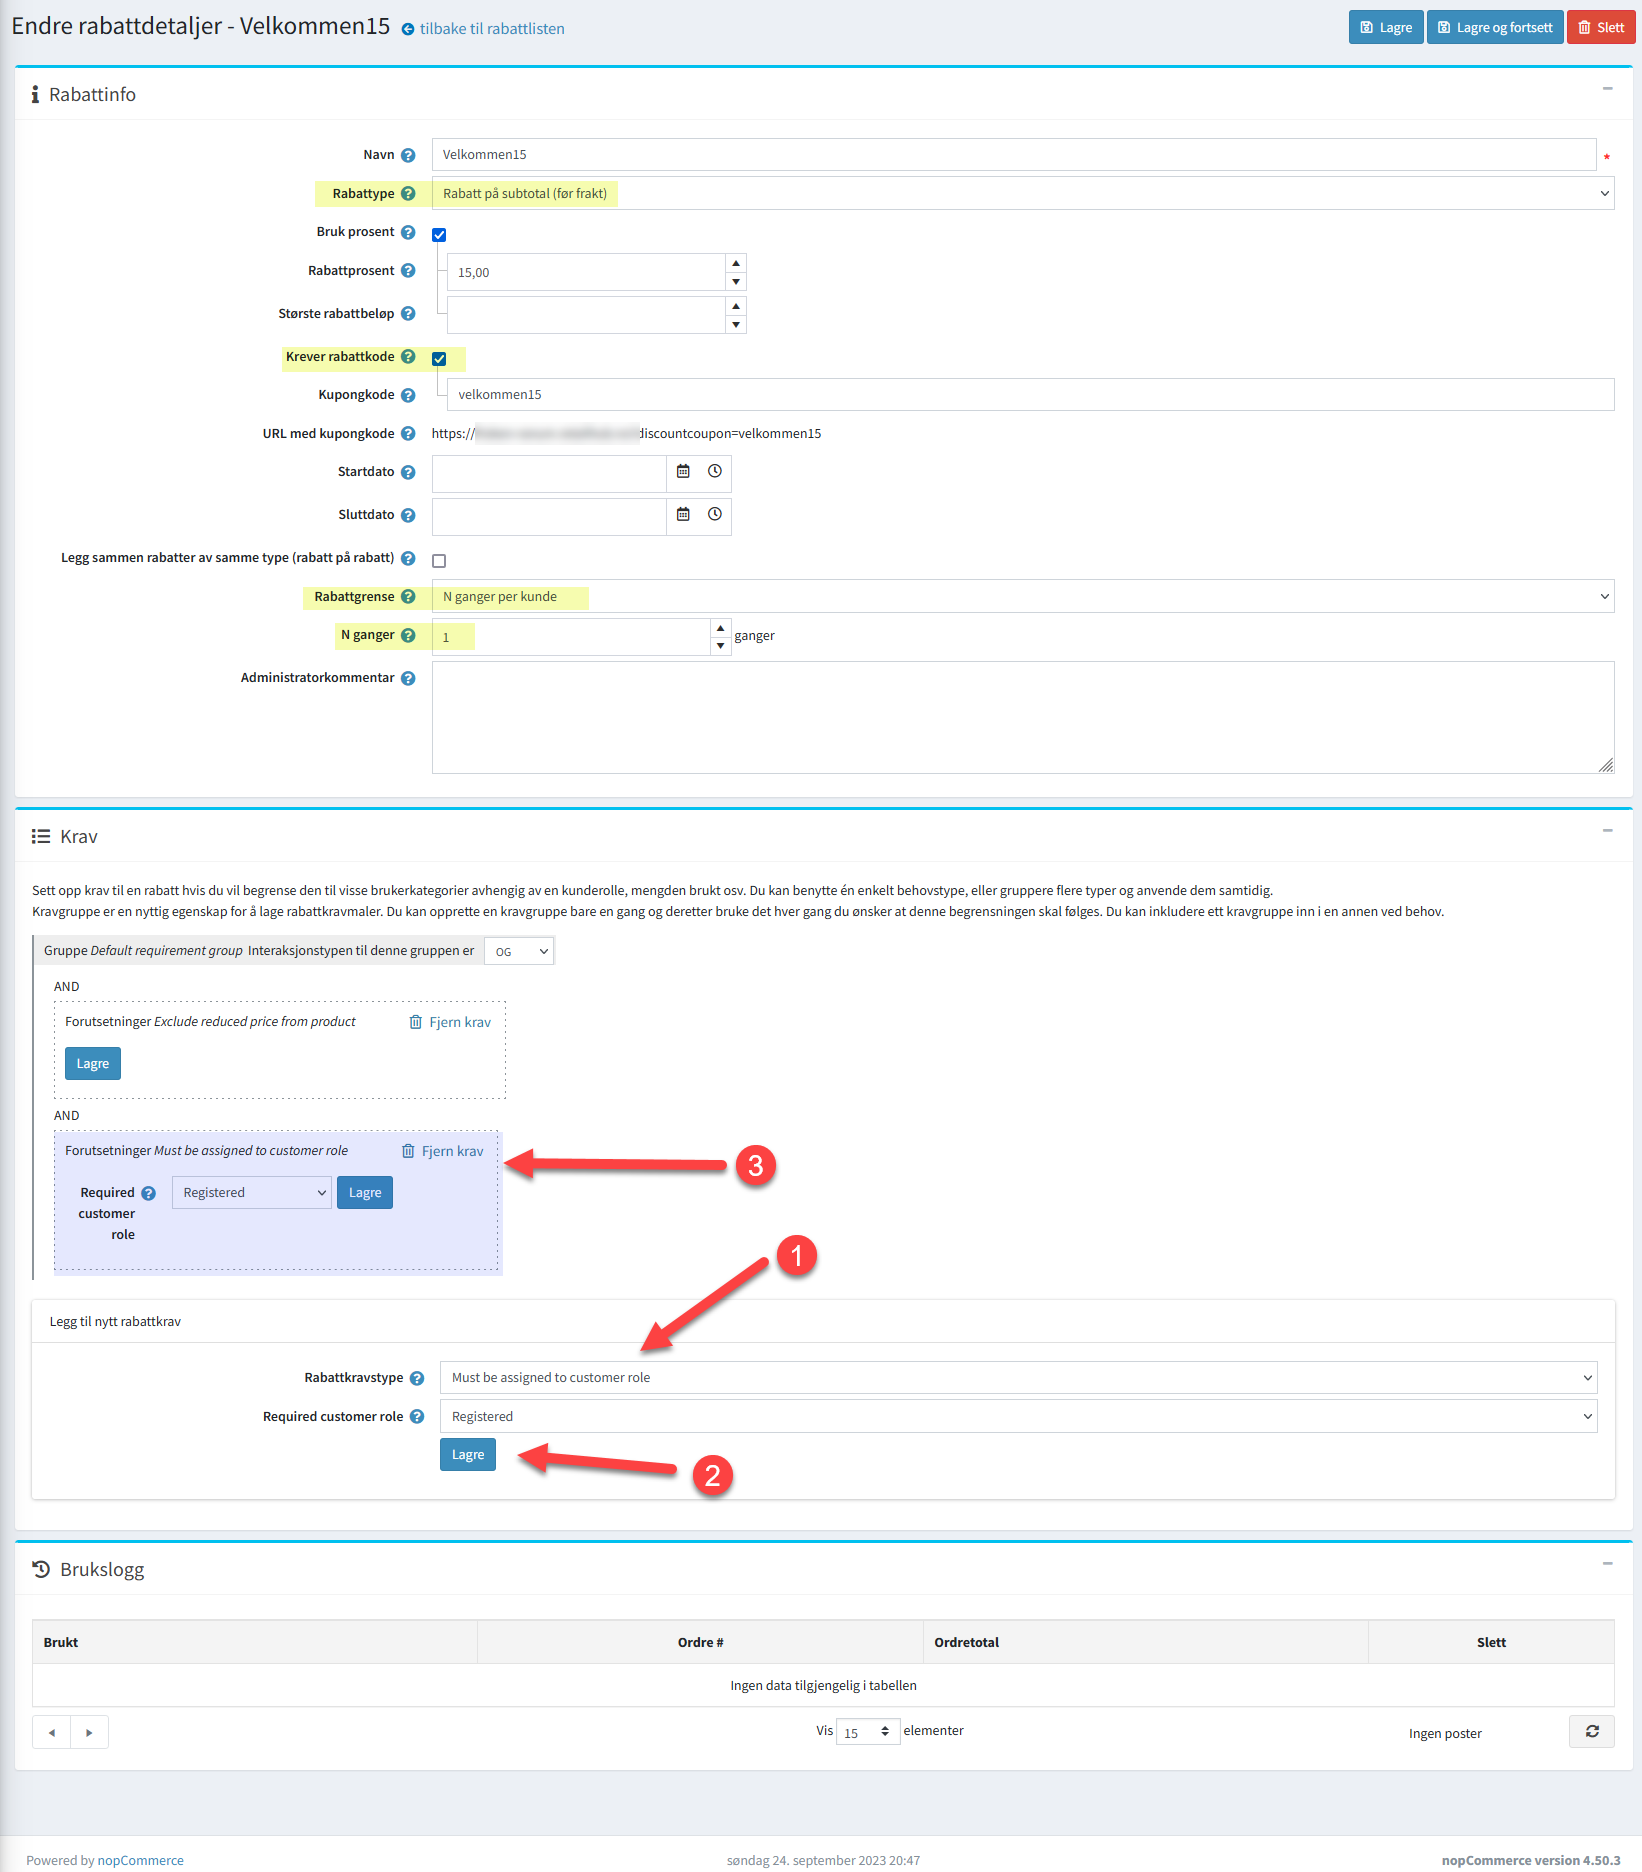Open the Rabattgrense dropdown
Image resolution: width=1642 pixels, height=1872 pixels.
(x=1022, y=597)
